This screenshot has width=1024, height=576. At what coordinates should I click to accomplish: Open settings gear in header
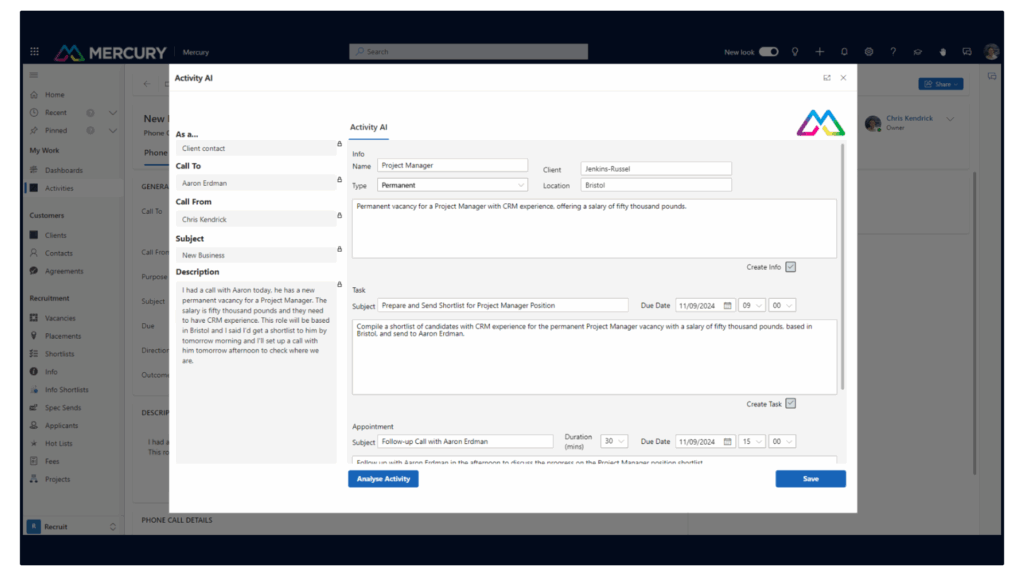click(869, 52)
